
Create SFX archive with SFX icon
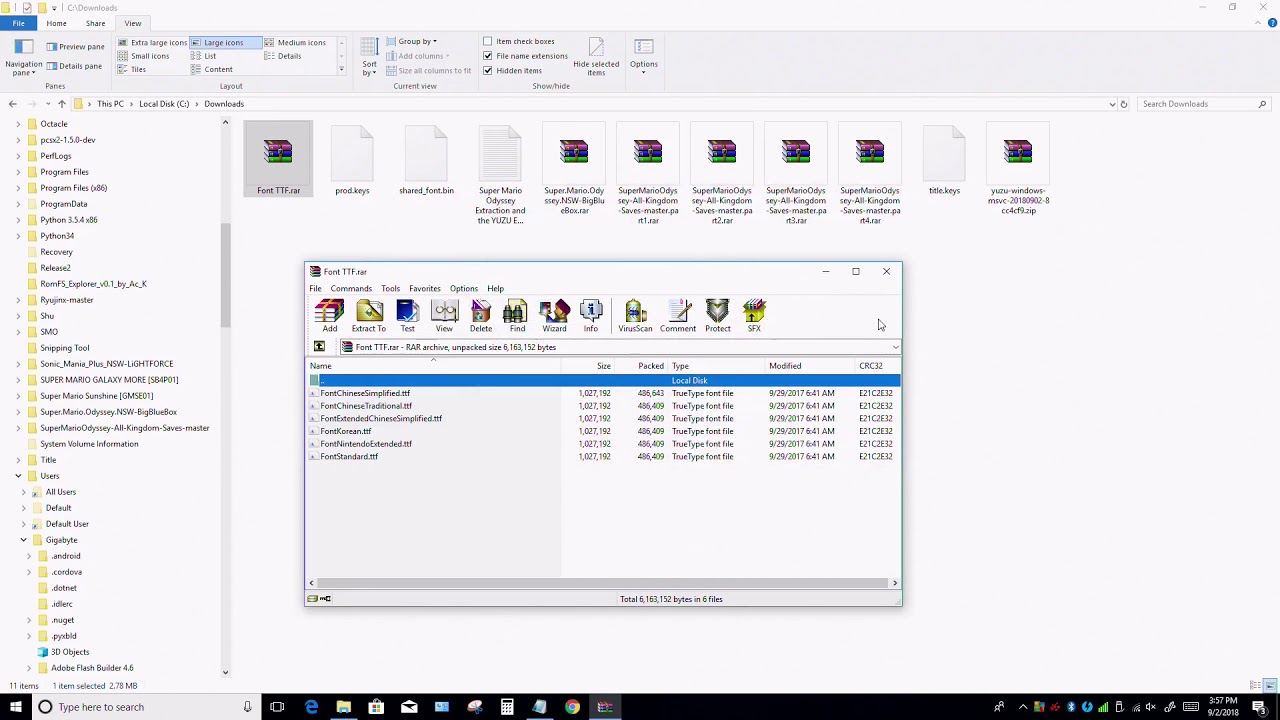coord(754,316)
